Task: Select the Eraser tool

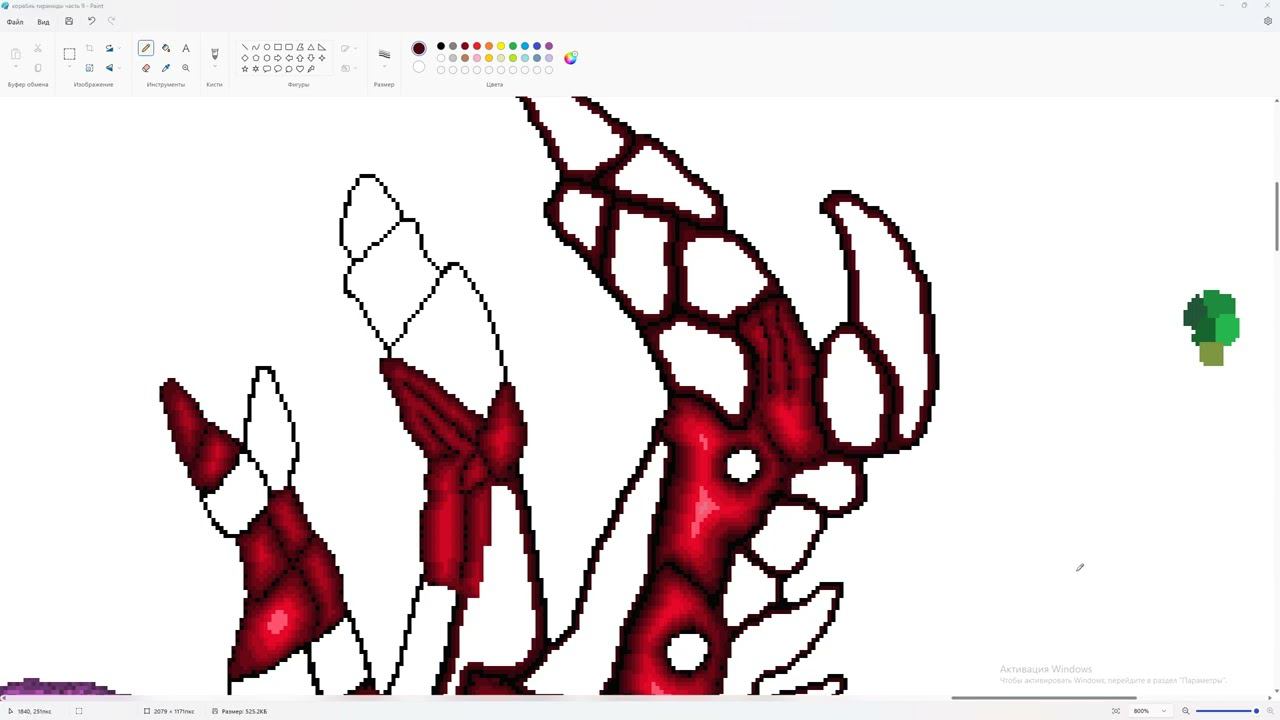Action: pos(146,68)
